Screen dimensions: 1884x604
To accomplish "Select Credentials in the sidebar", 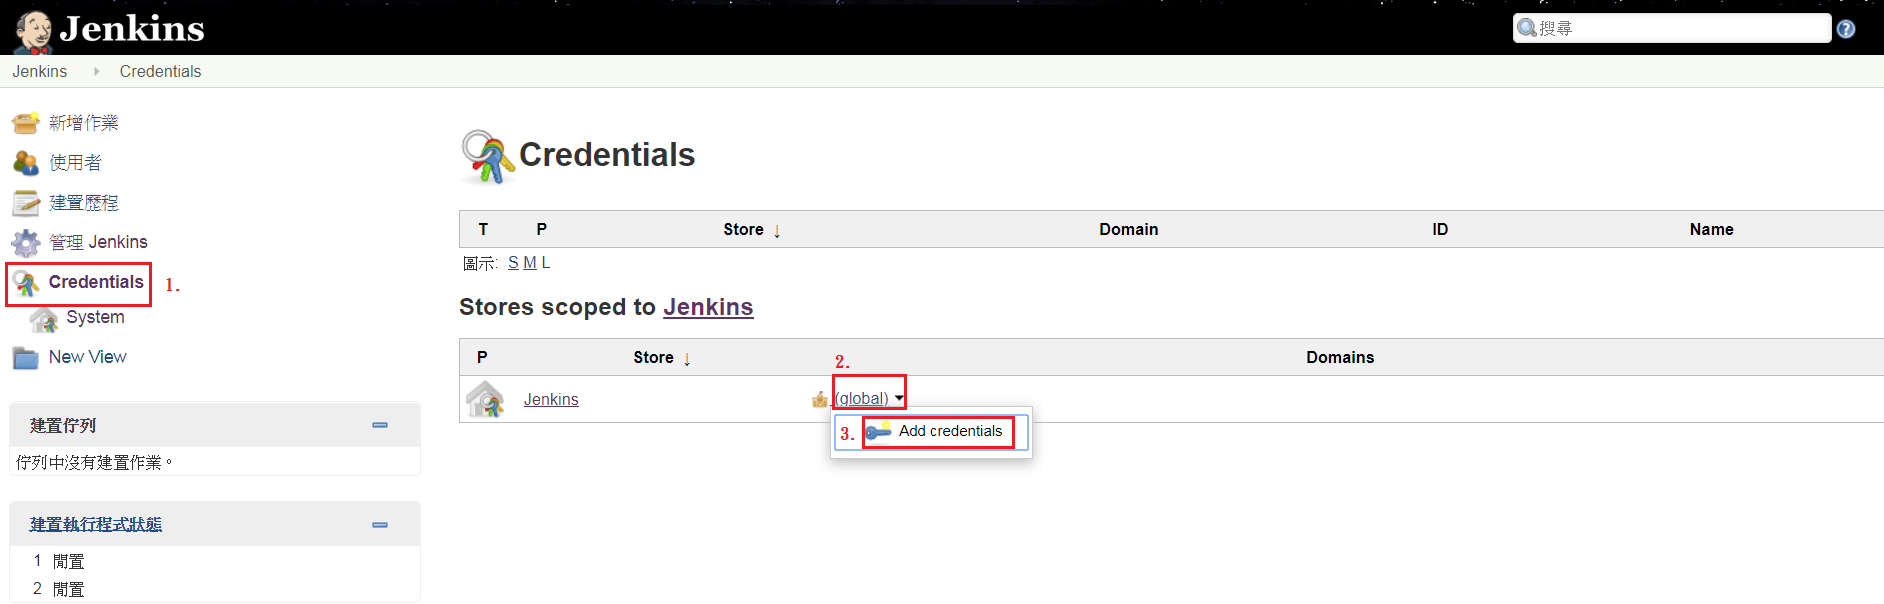I will 96,282.
